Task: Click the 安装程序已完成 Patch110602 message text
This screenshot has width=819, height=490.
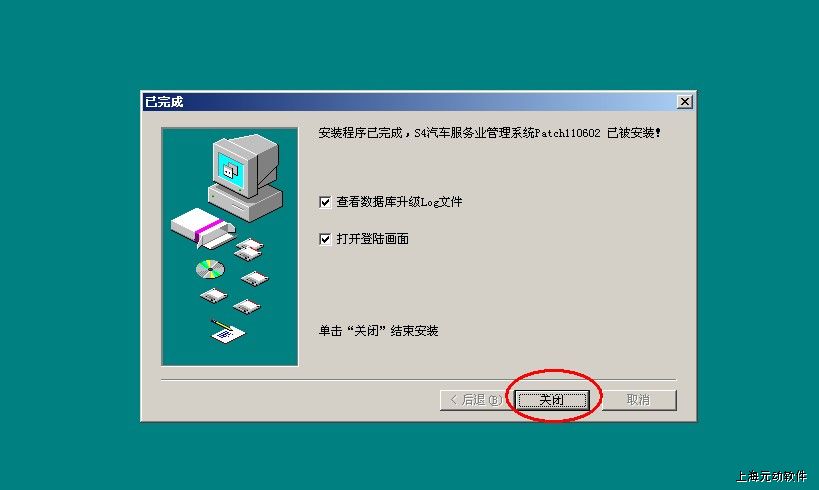Action: 489,133
